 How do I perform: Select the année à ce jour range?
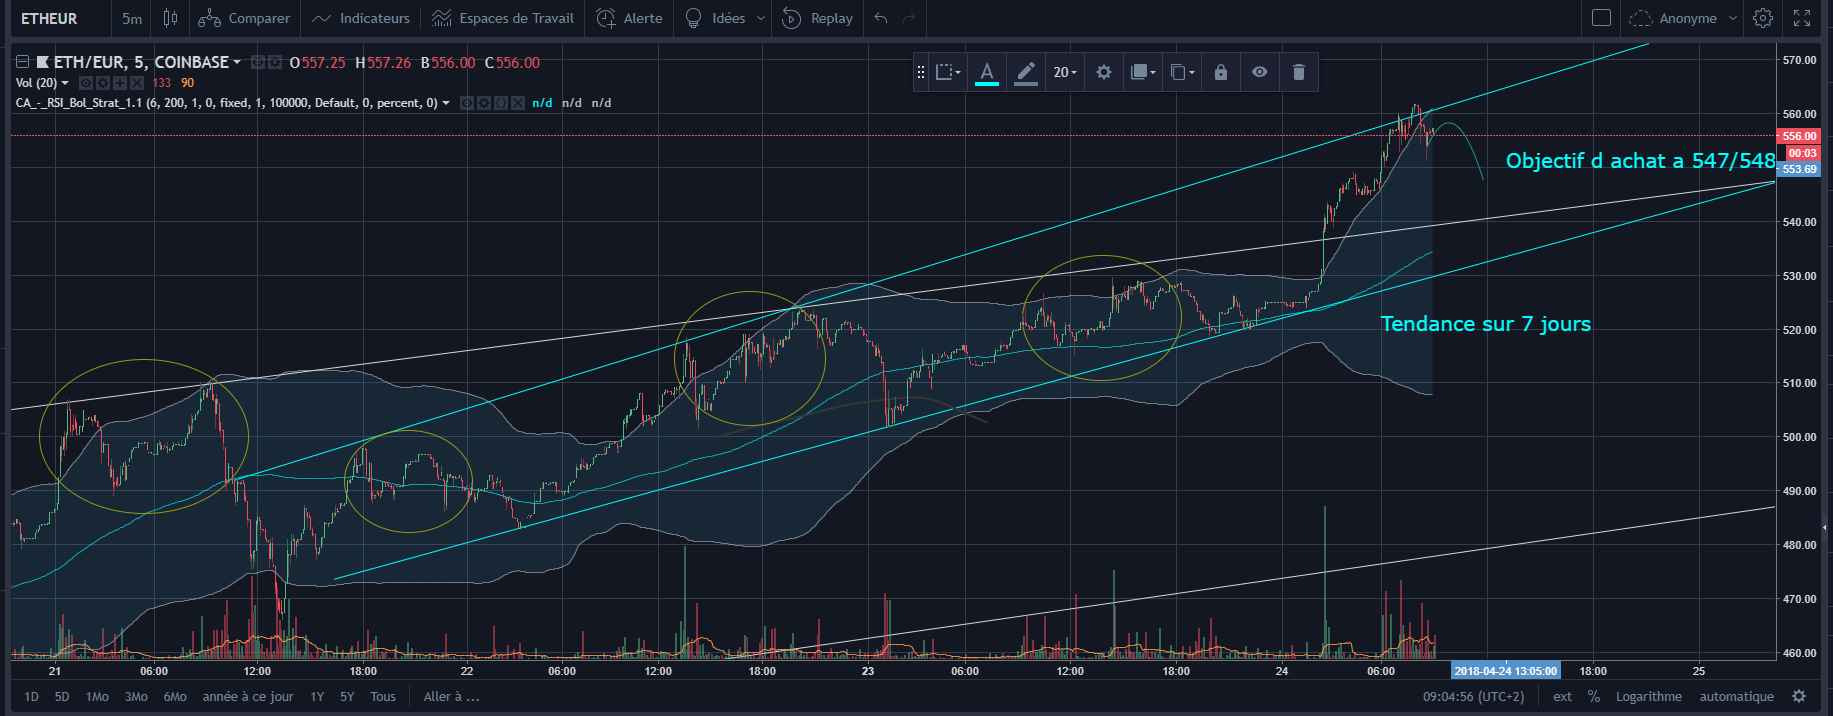248,696
